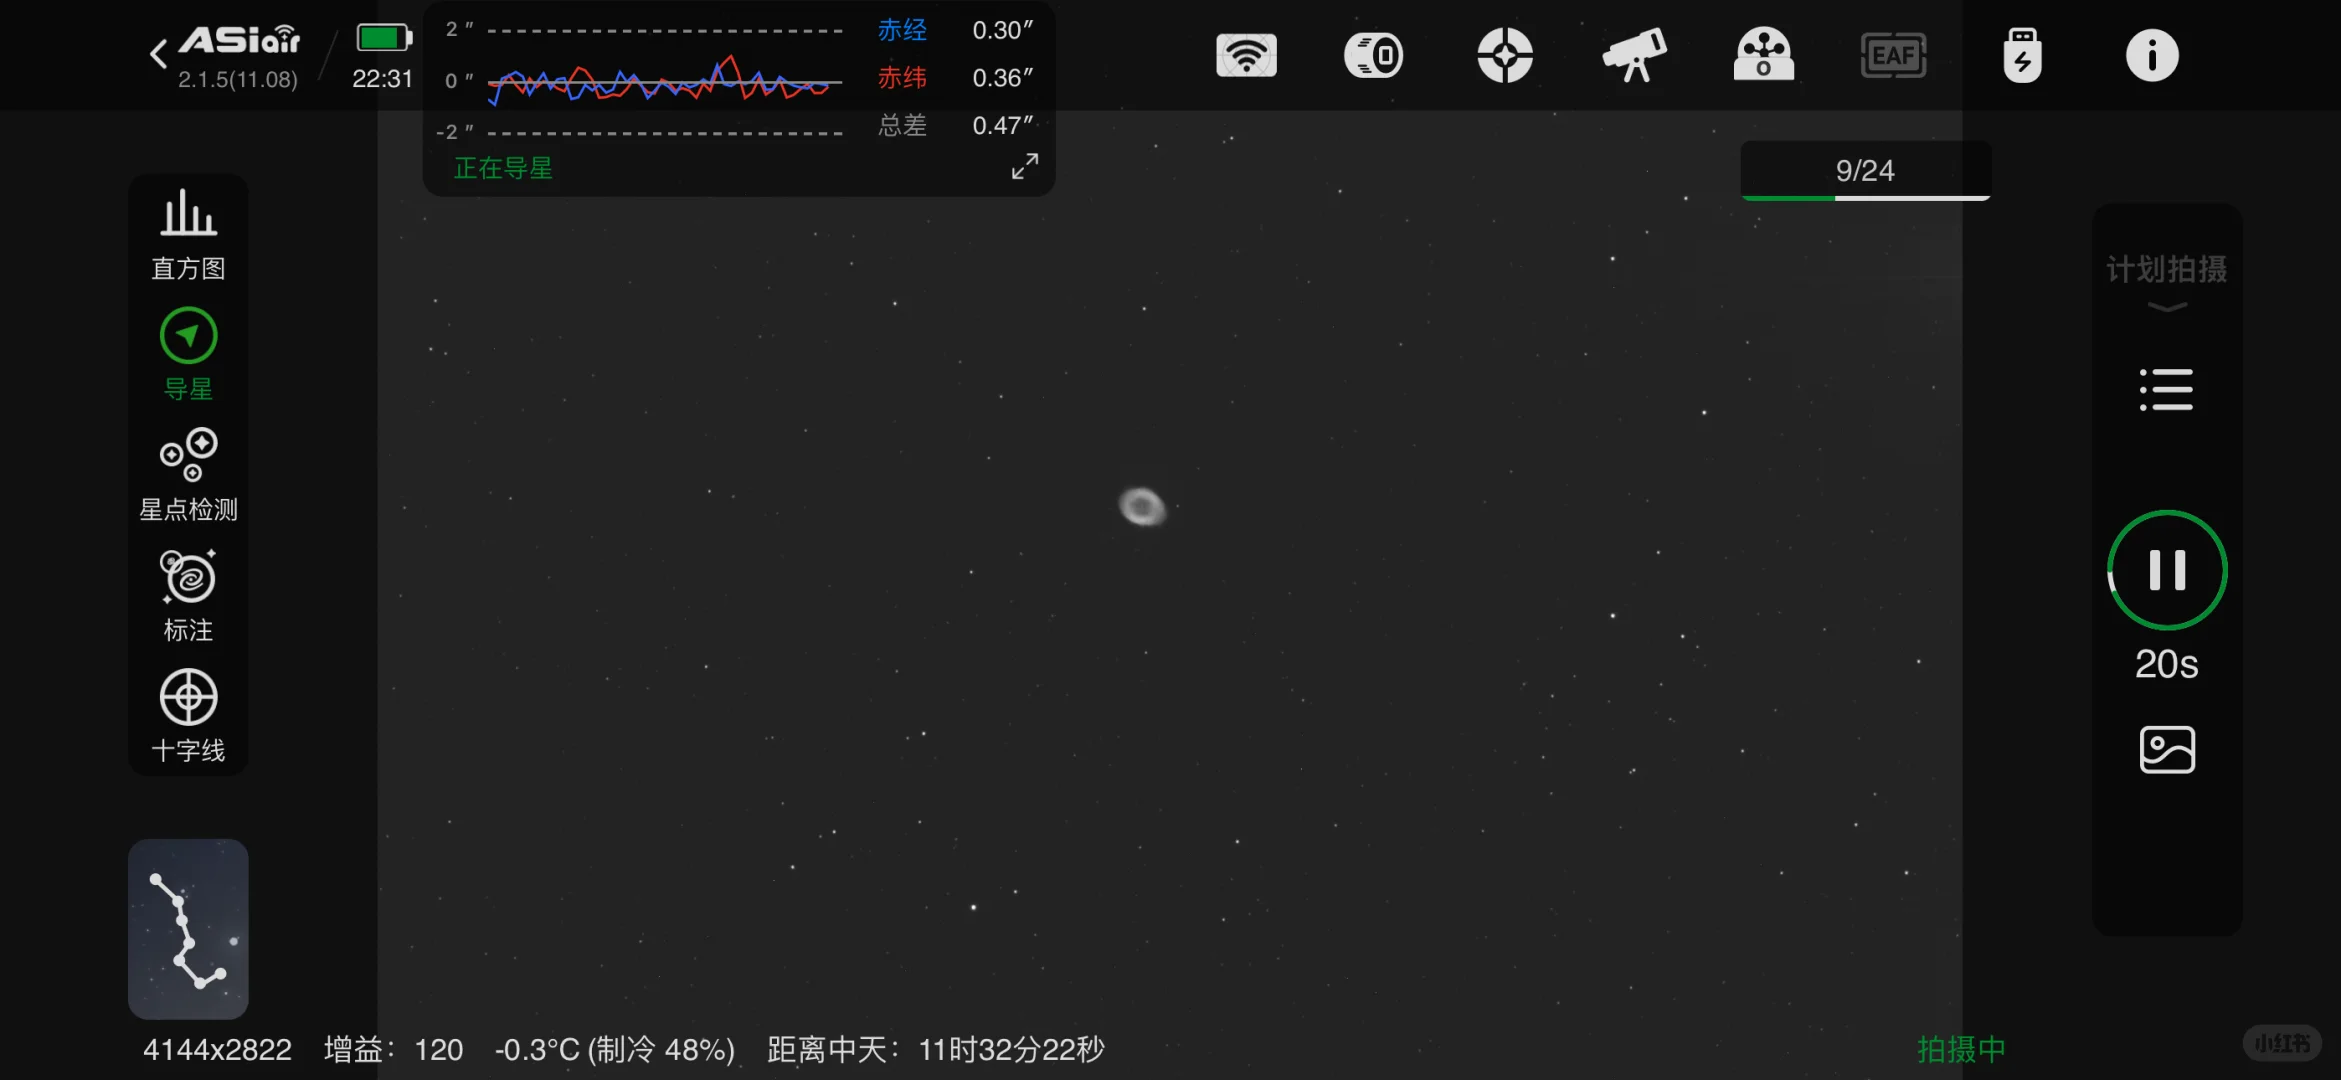The image size is (2341, 1080).
Task: Open the plan list menu
Action: coord(2166,390)
